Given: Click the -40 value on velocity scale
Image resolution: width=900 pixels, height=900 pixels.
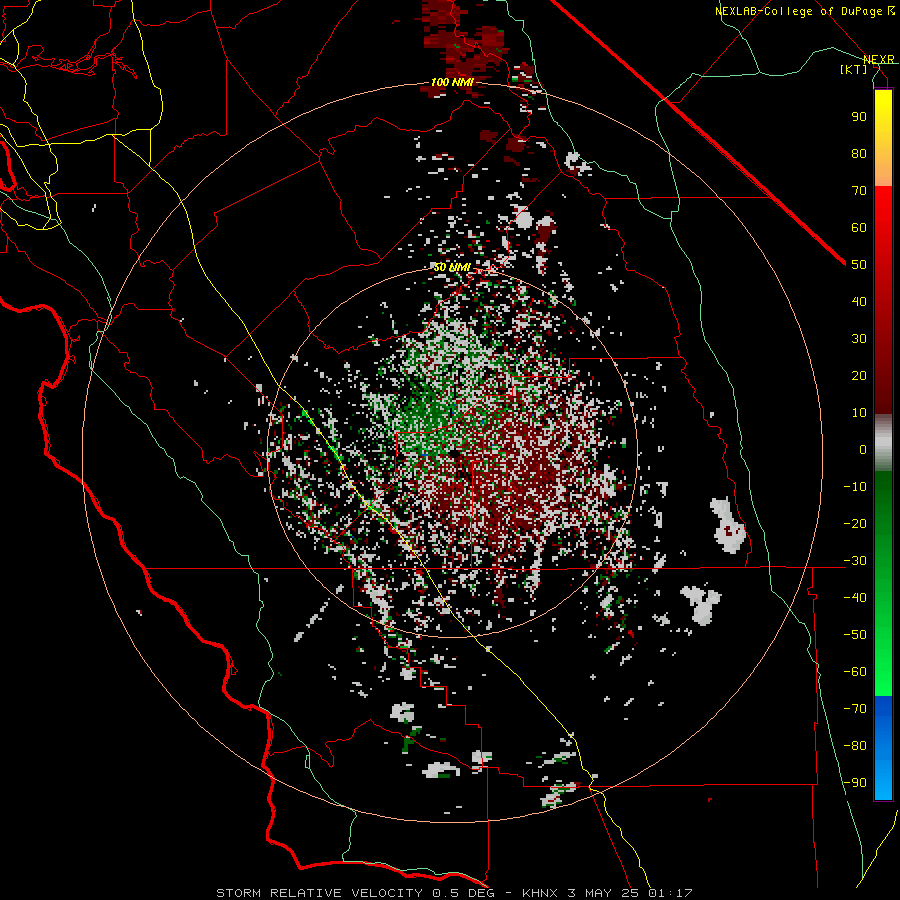Looking at the screenshot, I should [855, 598].
